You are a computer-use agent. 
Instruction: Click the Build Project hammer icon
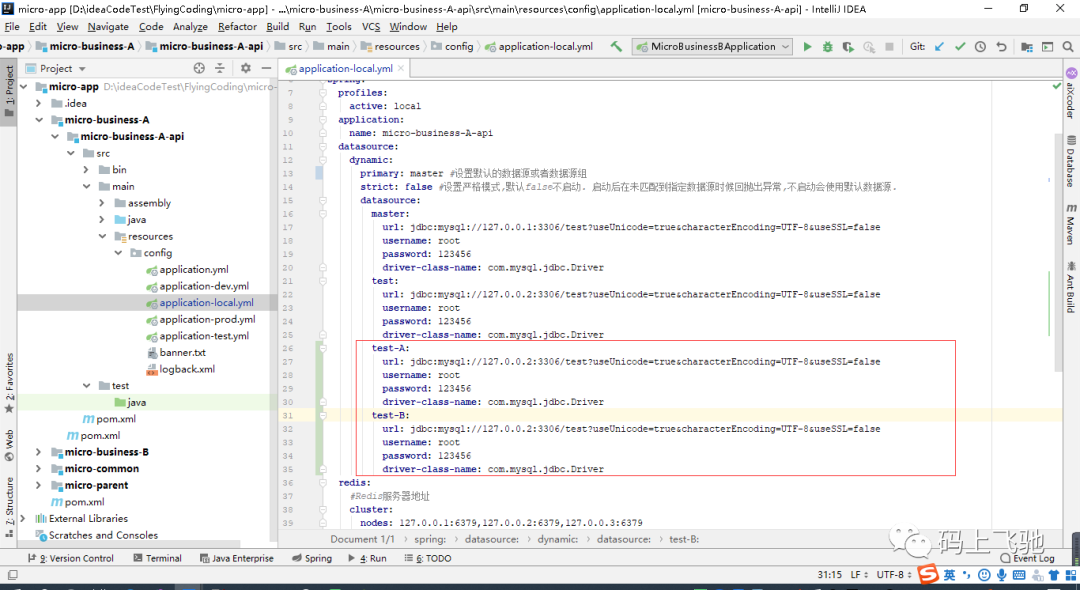(x=616, y=47)
